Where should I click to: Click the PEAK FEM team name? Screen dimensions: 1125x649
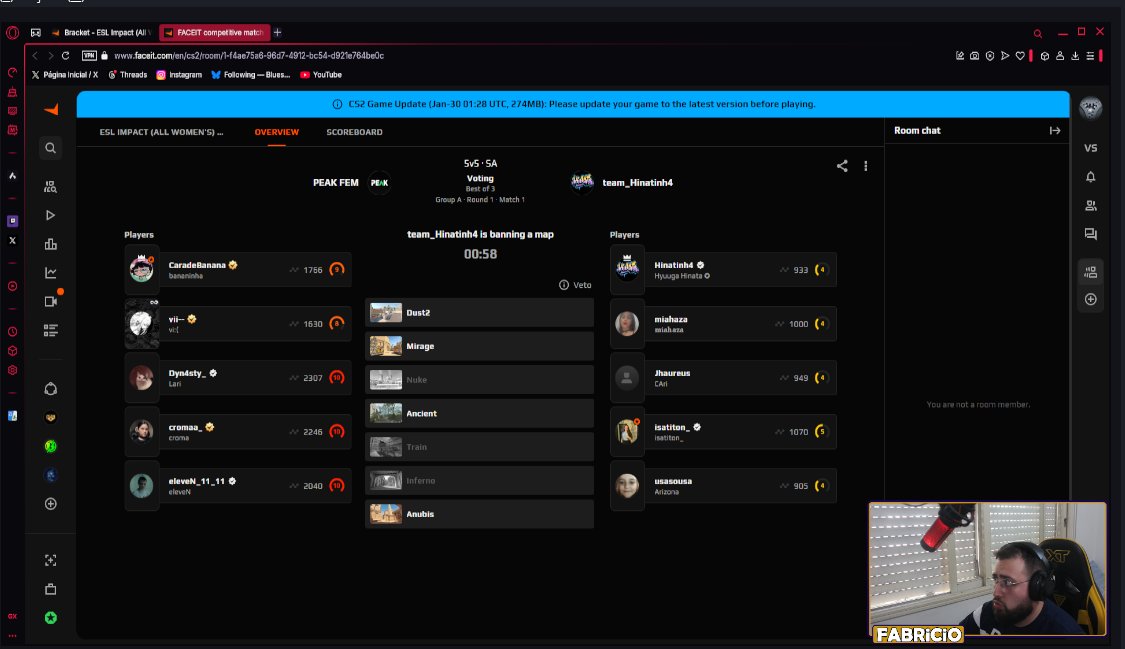335,183
